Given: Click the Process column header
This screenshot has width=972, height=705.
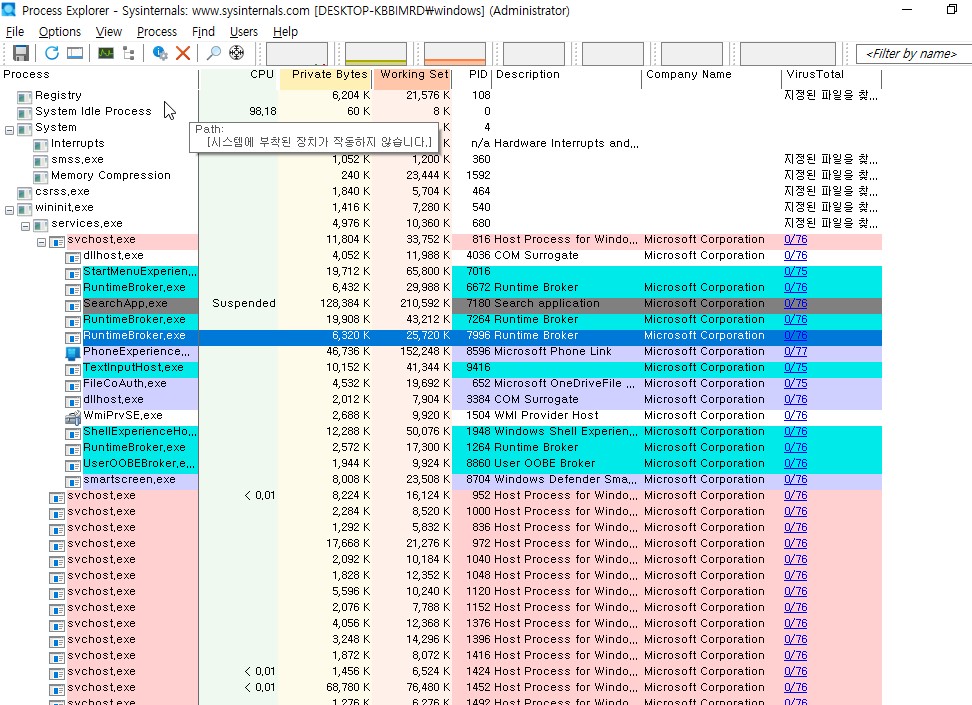Looking at the screenshot, I should [99, 74].
